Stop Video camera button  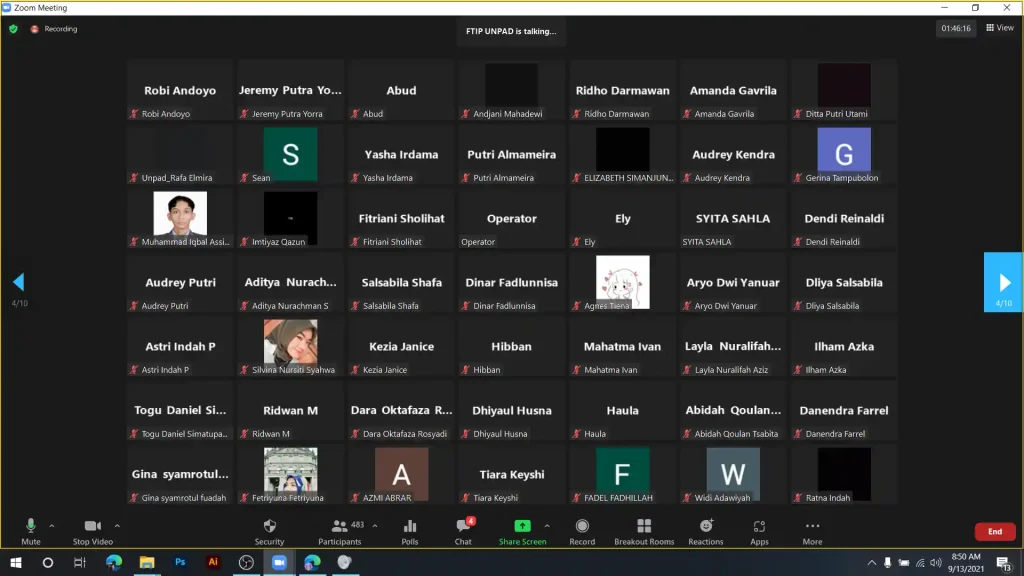[x=93, y=532]
